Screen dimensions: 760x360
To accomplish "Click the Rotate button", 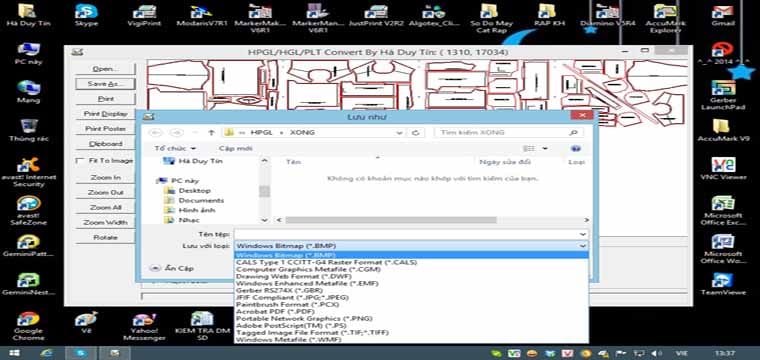I will coord(105,238).
